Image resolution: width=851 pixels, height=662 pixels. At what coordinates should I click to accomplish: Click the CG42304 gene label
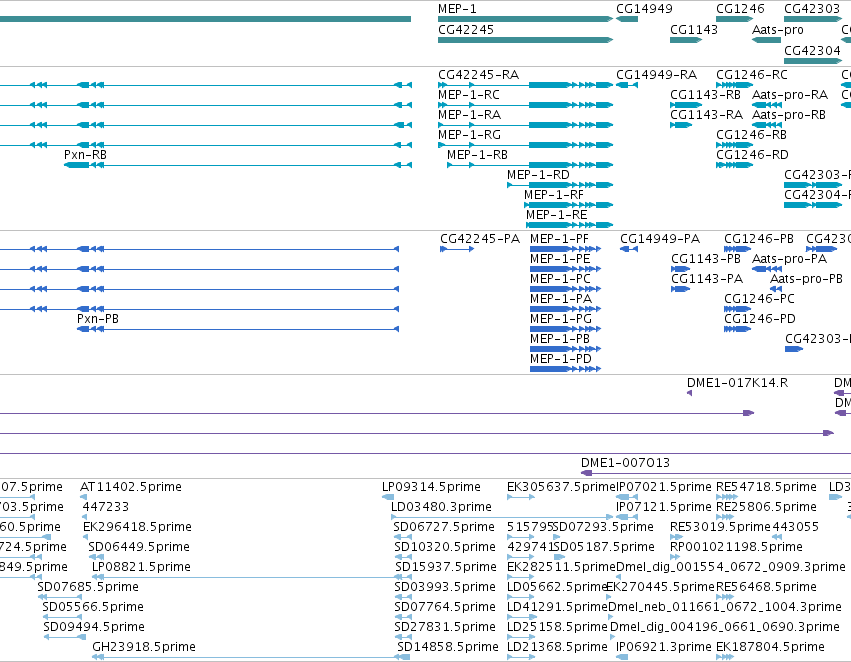coord(812,50)
